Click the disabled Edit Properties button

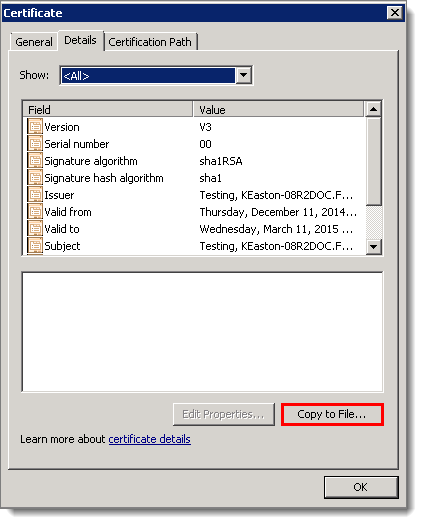224,414
